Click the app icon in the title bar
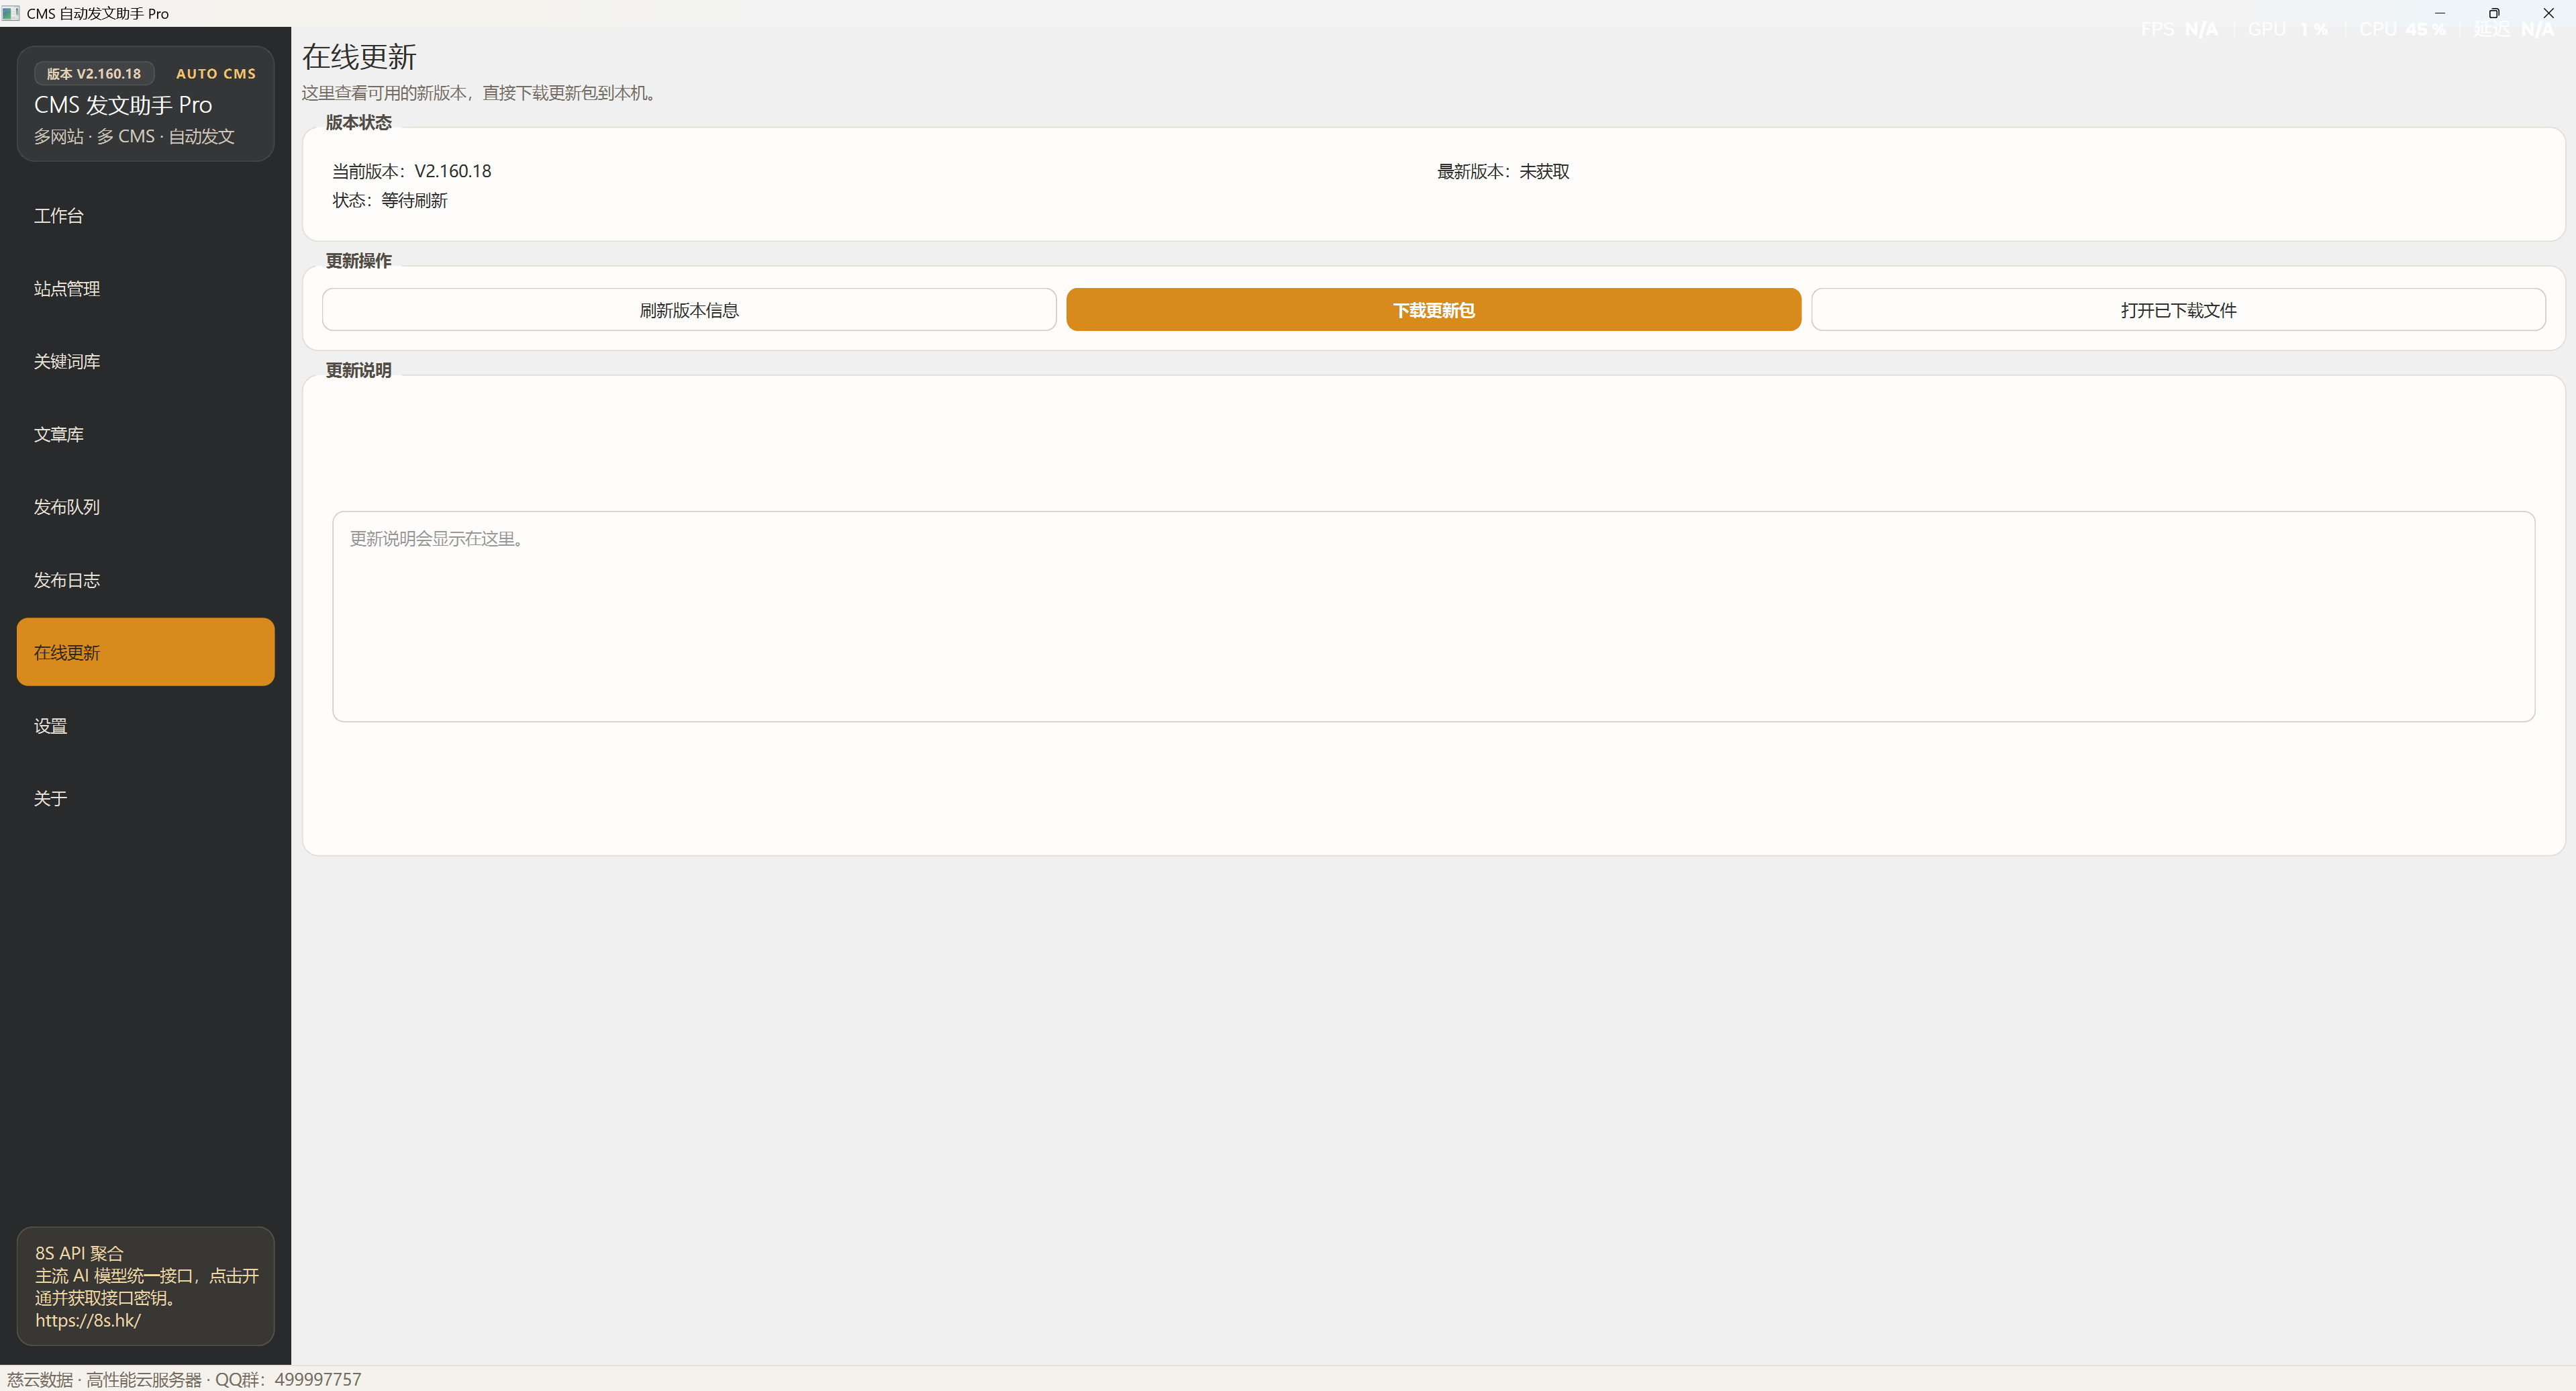 tap(11, 13)
